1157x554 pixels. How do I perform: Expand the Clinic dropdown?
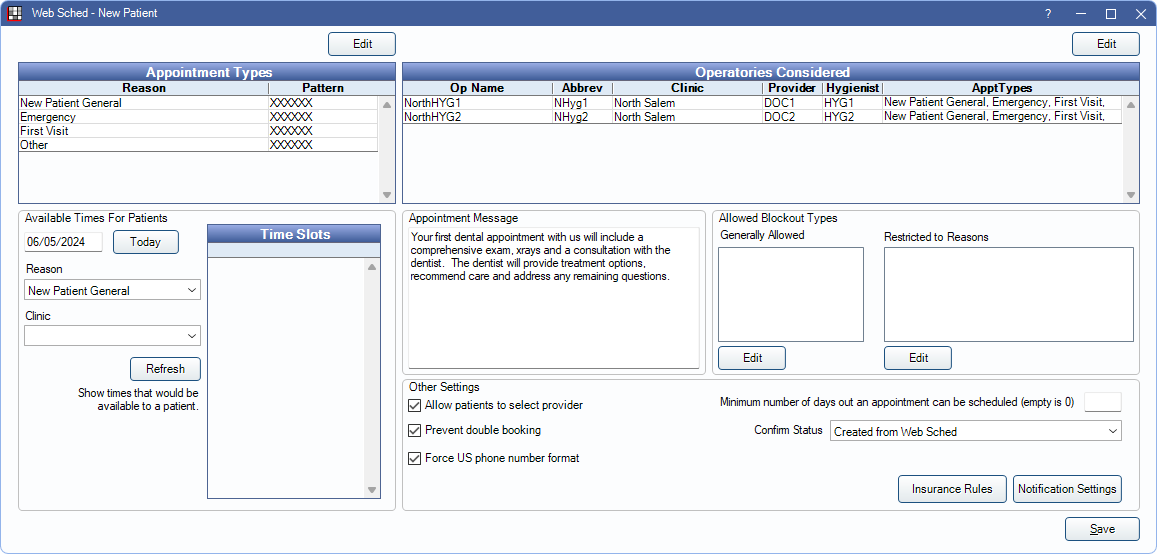112,336
